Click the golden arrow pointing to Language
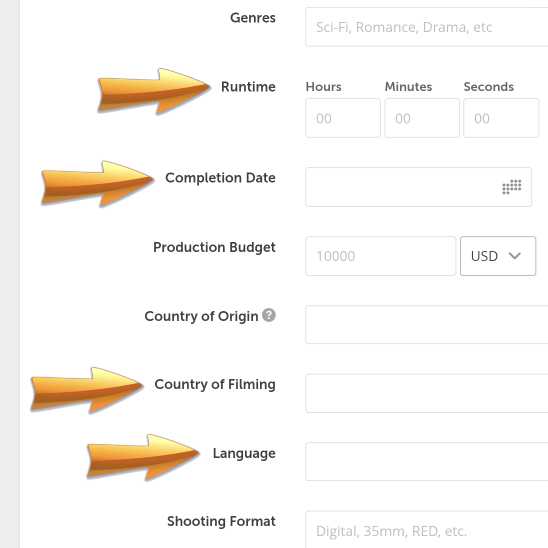548x548 pixels. coord(143,457)
